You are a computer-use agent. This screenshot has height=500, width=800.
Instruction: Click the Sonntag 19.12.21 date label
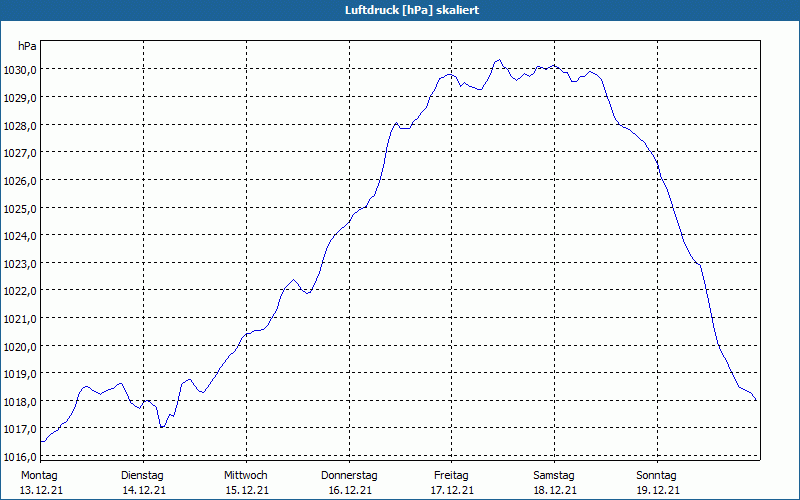coord(657,483)
